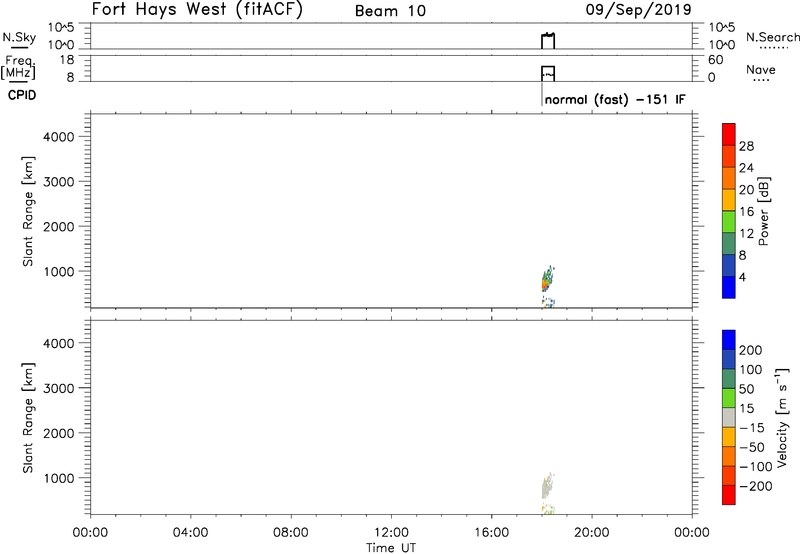The height and width of the screenshot is (554, 800).
Task: Click the '08:00' time tick label
Action: (x=291, y=533)
